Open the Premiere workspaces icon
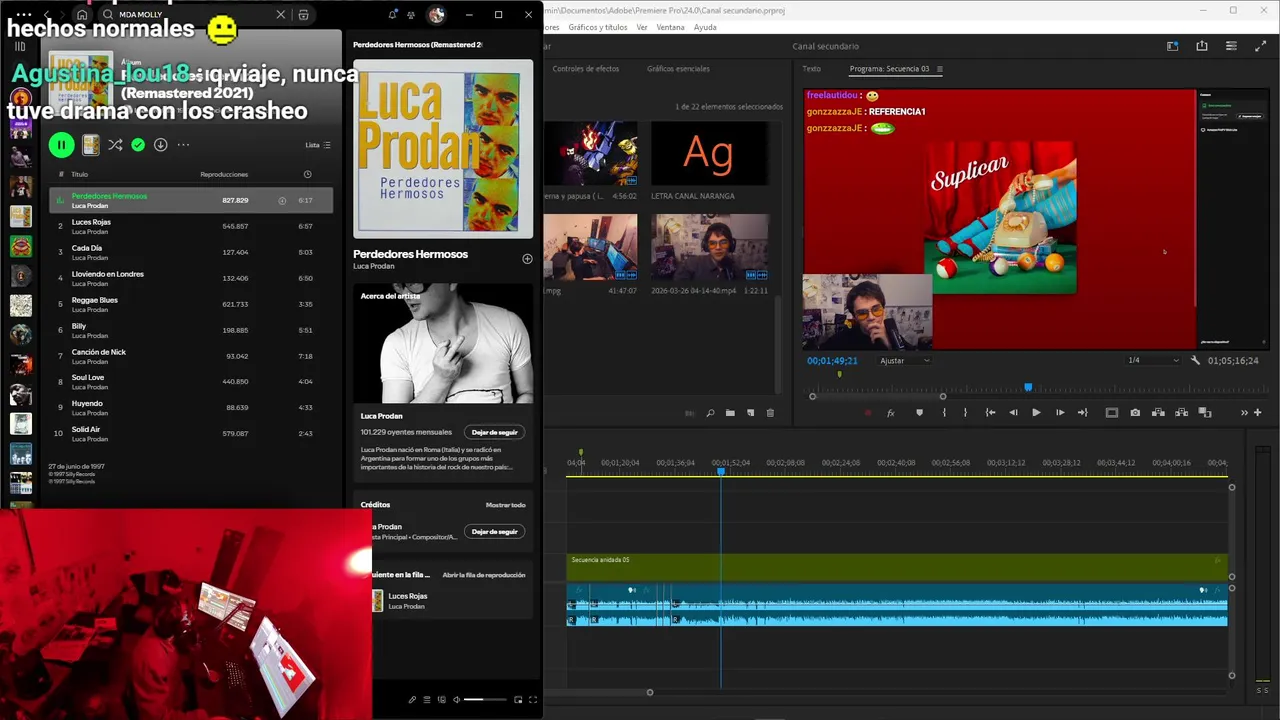Image resolution: width=1280 pixels, height=720 pixels. [1172, 46]
